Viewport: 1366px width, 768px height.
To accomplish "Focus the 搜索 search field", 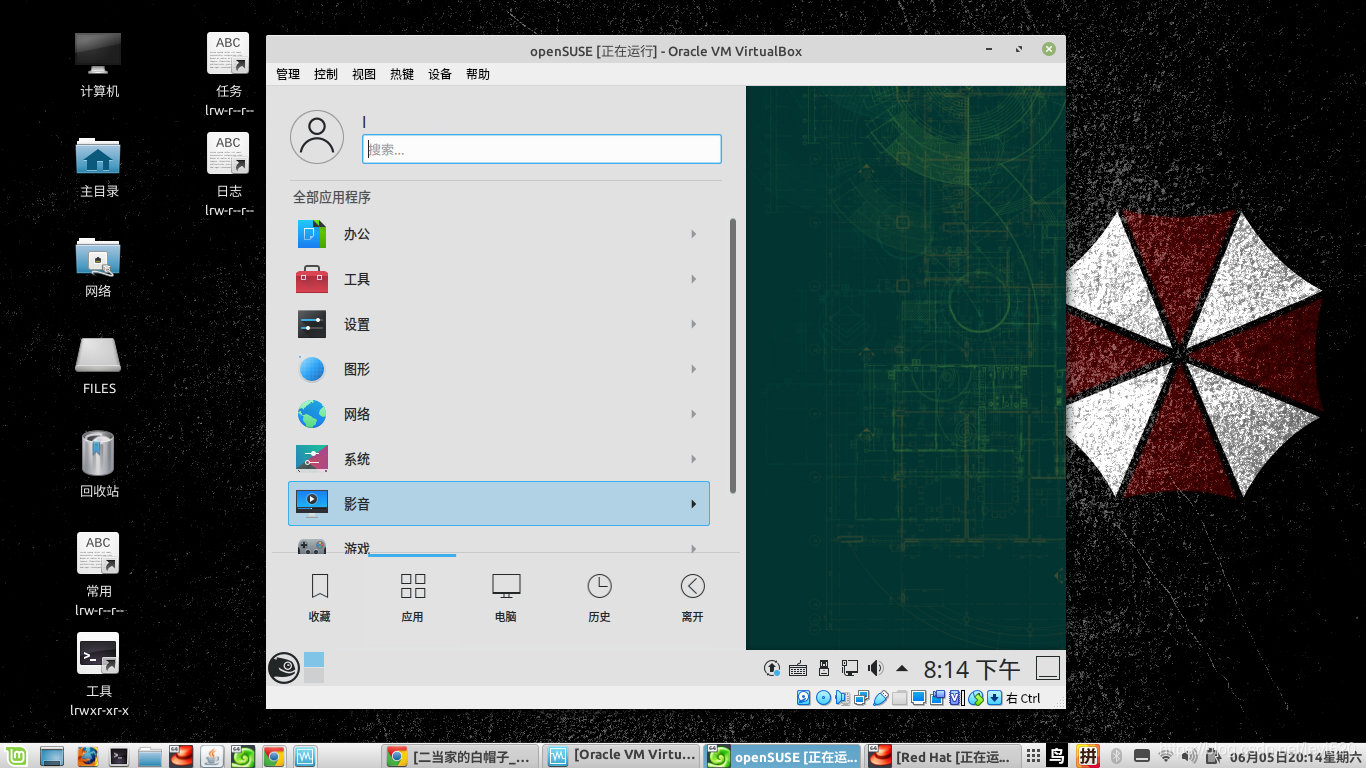I will click(x=542, y=149).
